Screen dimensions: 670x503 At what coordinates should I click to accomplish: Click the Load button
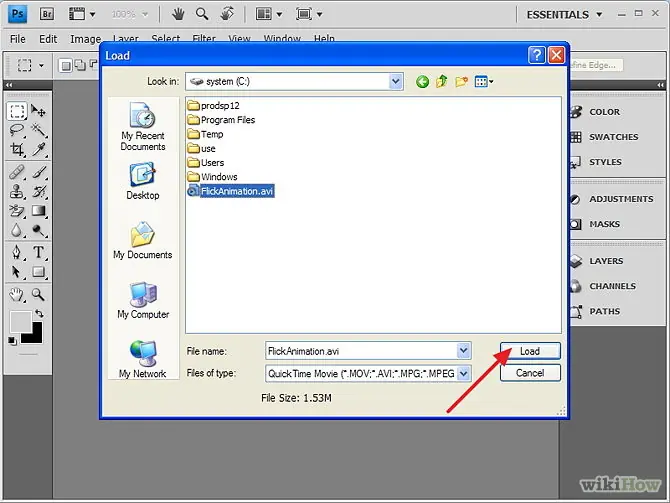pyautogui.click(x=530, y=351)
